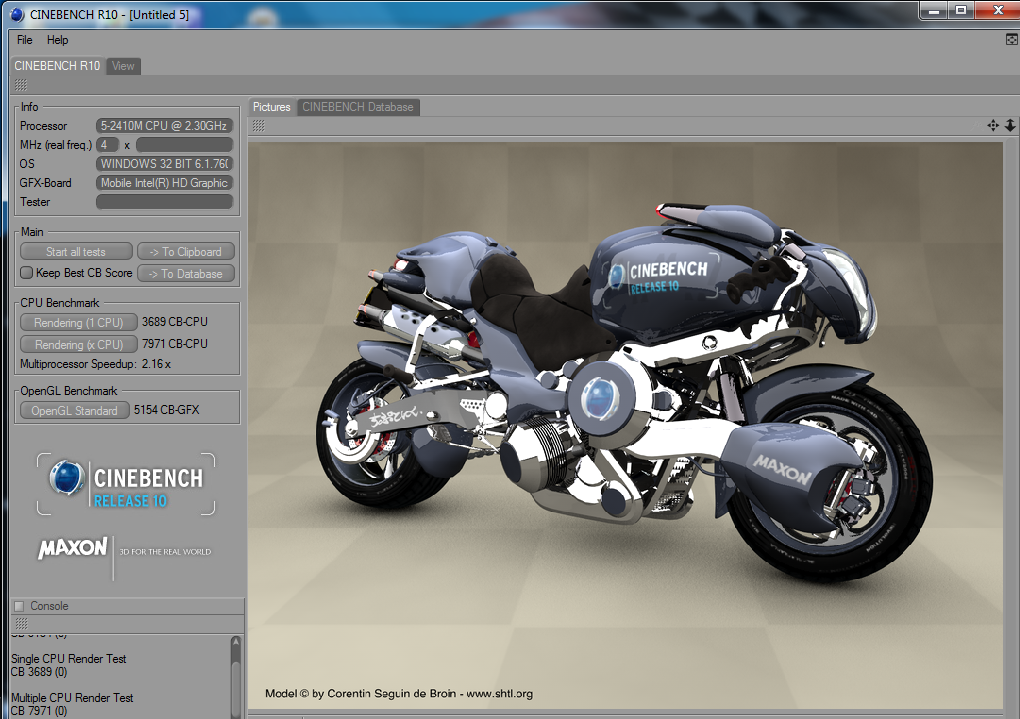Click the processor count multiplier field
The width and height of the screenshot is (1020, 719).
click(x=184, y=144)
